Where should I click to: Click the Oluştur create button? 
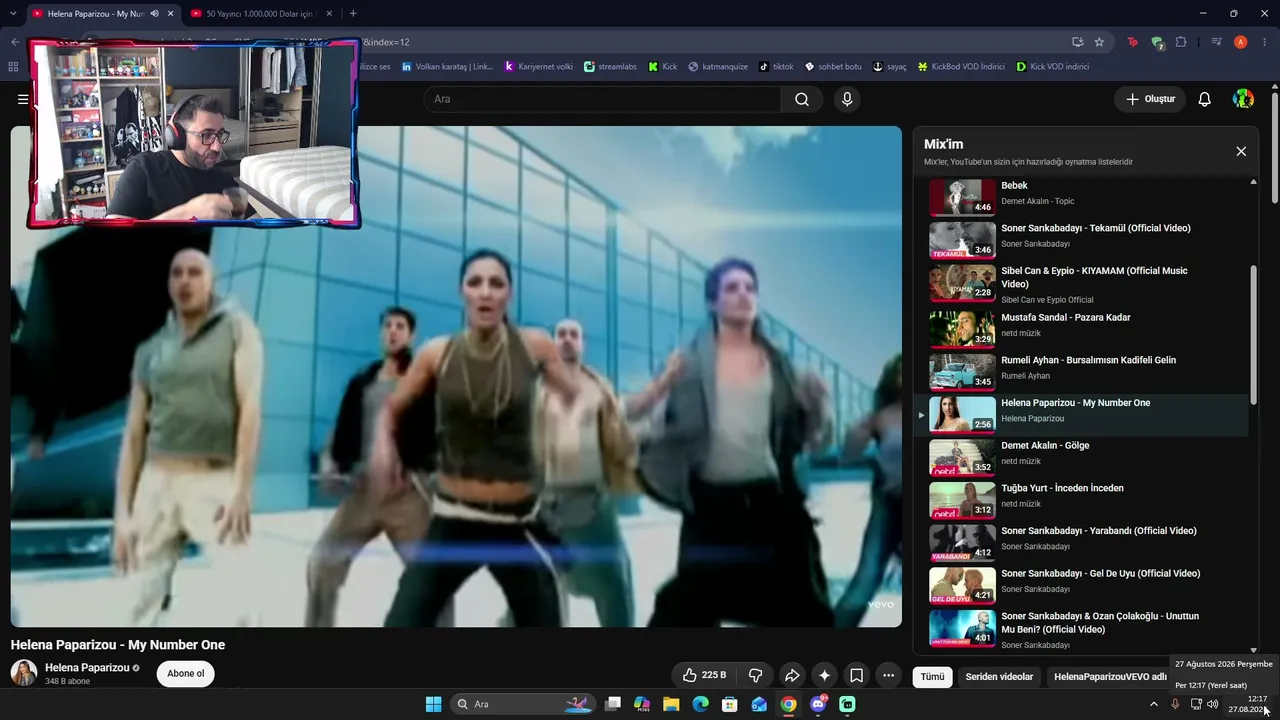point(1150,99)
